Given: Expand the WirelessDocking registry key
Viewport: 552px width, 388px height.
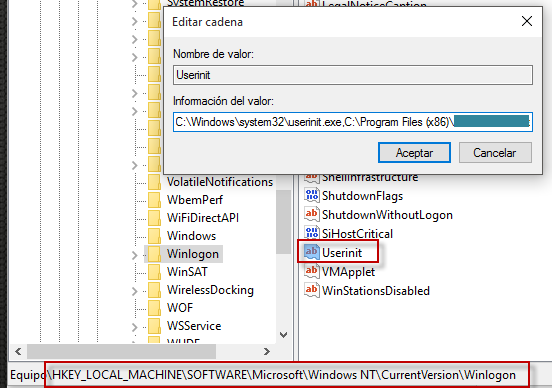Looking at the screenshot, I should click(x=134, y=291).
